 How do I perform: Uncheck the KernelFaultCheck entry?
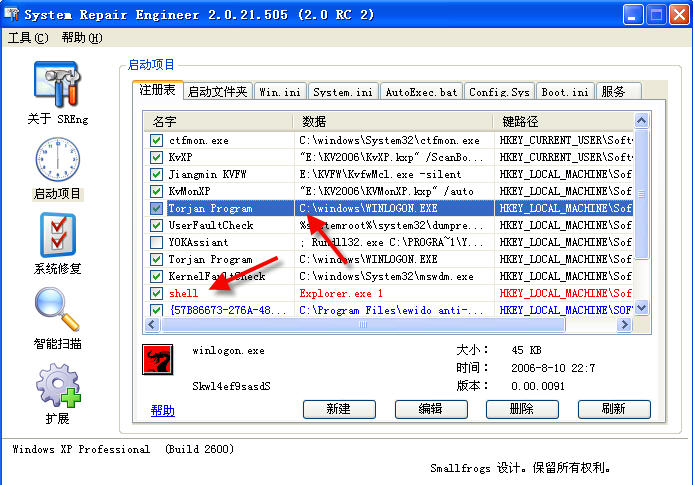pyautogui.click(x=156, y=276)
